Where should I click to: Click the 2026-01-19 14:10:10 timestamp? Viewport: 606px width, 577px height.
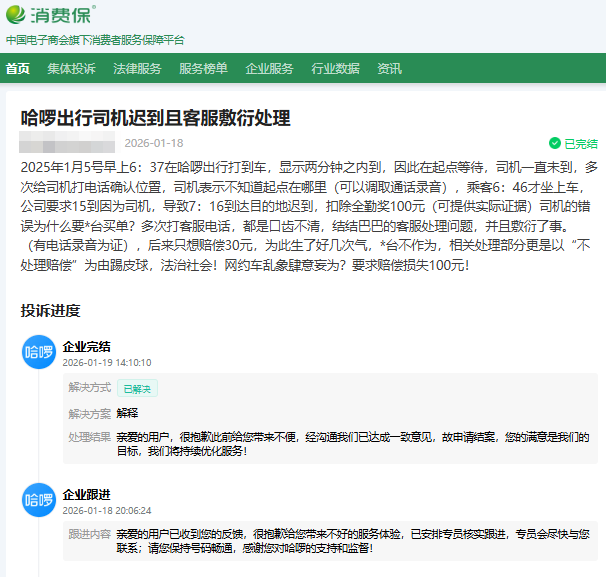point(107,363)
